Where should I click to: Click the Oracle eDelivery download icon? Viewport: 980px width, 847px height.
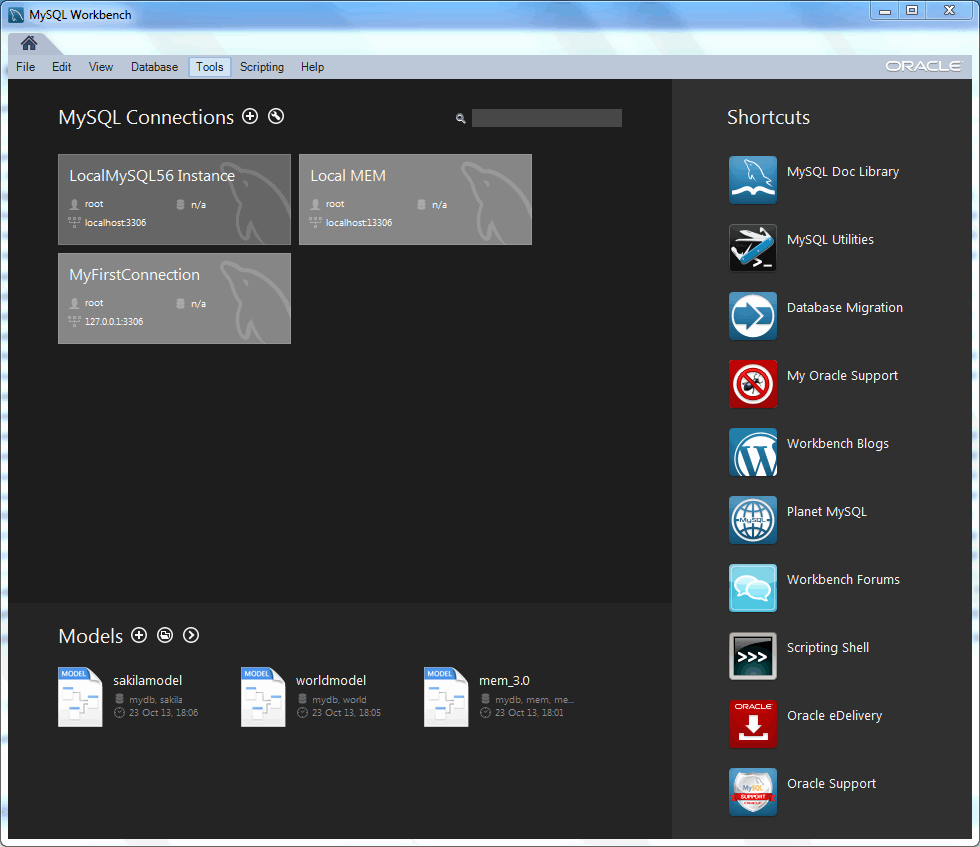[x=753, y=724]
